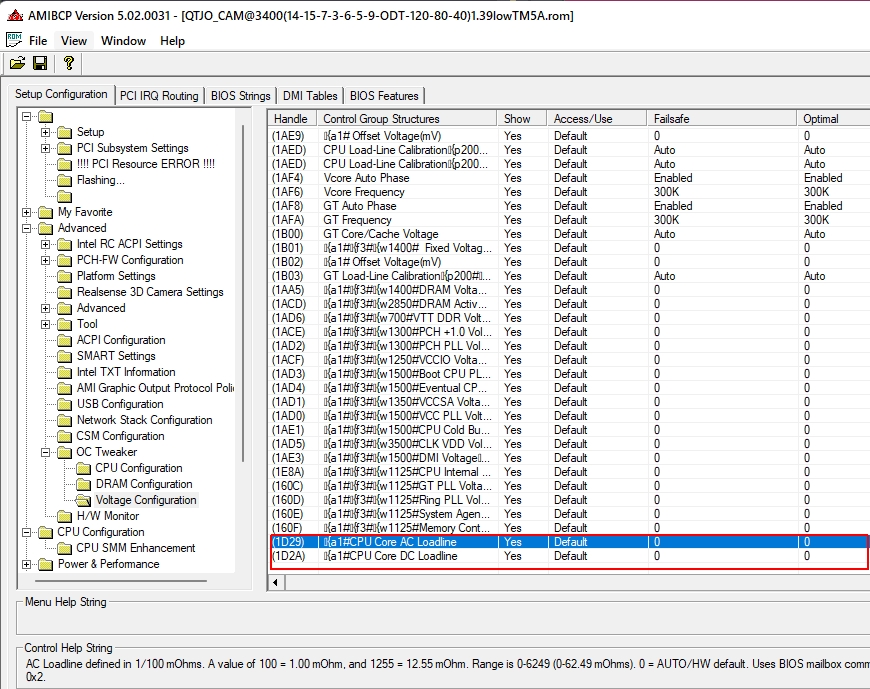
Task: Click the Optimal column header
Action: (x=833, y=119)
